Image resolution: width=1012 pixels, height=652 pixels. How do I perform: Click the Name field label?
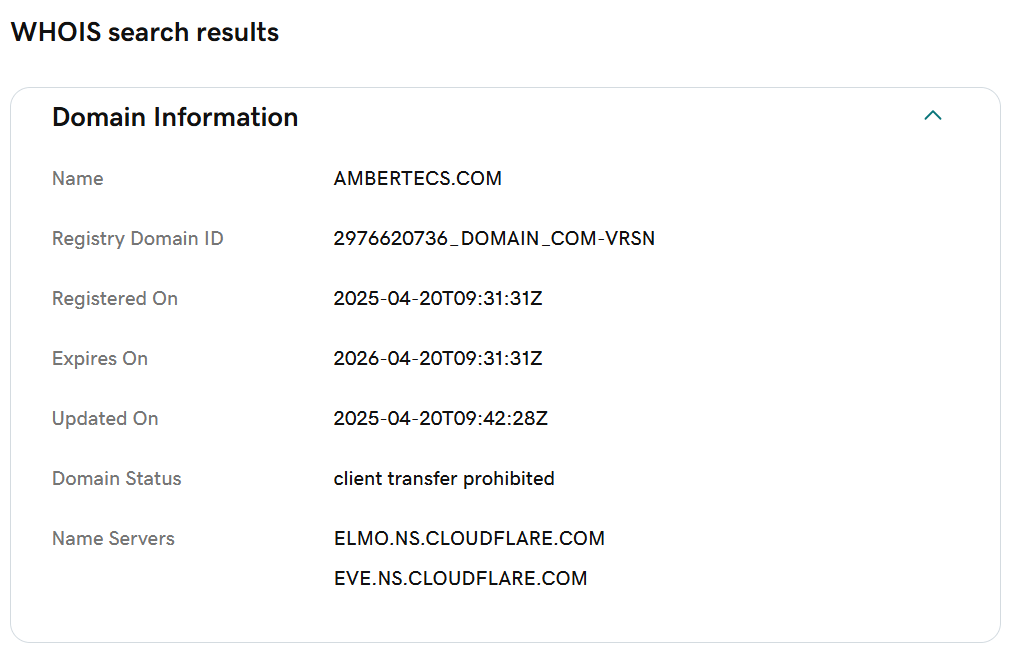coord(77,179)
